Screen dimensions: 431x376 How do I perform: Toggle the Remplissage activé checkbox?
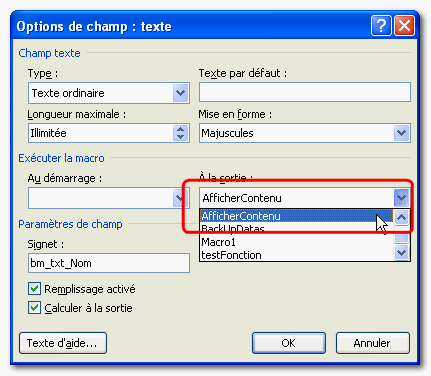(x=34, y=289)
